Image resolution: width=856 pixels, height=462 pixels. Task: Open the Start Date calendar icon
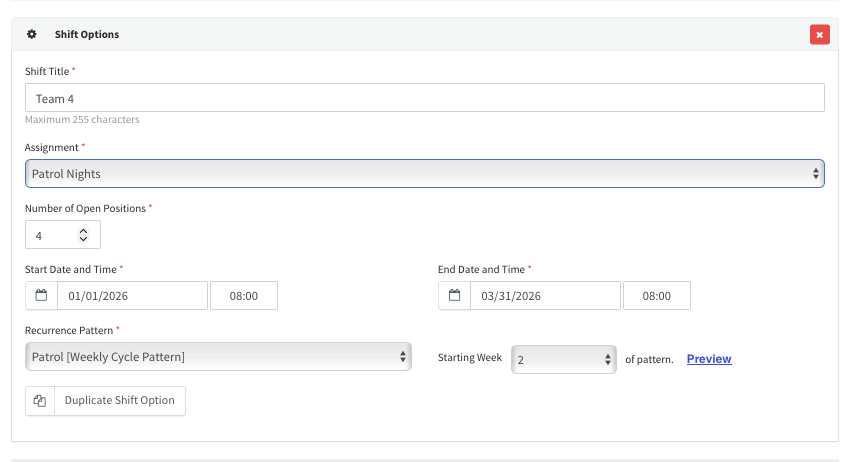coord(41,295)
